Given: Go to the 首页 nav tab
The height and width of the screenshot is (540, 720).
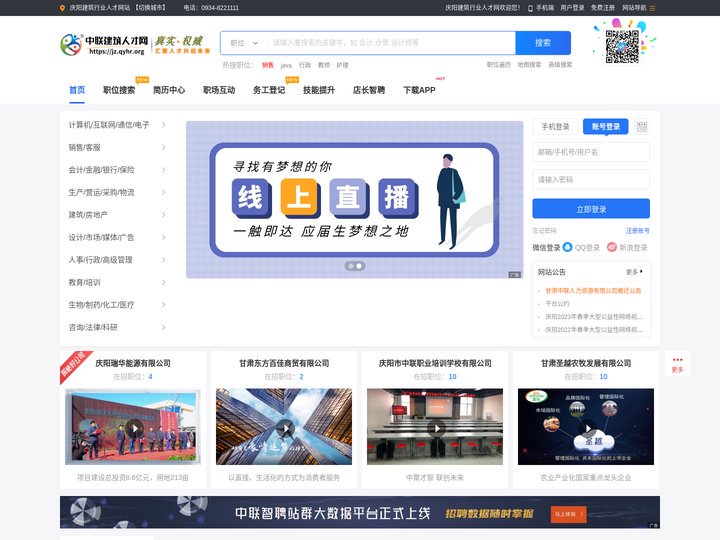Looking at the screenshot, I should click(77, 90).
